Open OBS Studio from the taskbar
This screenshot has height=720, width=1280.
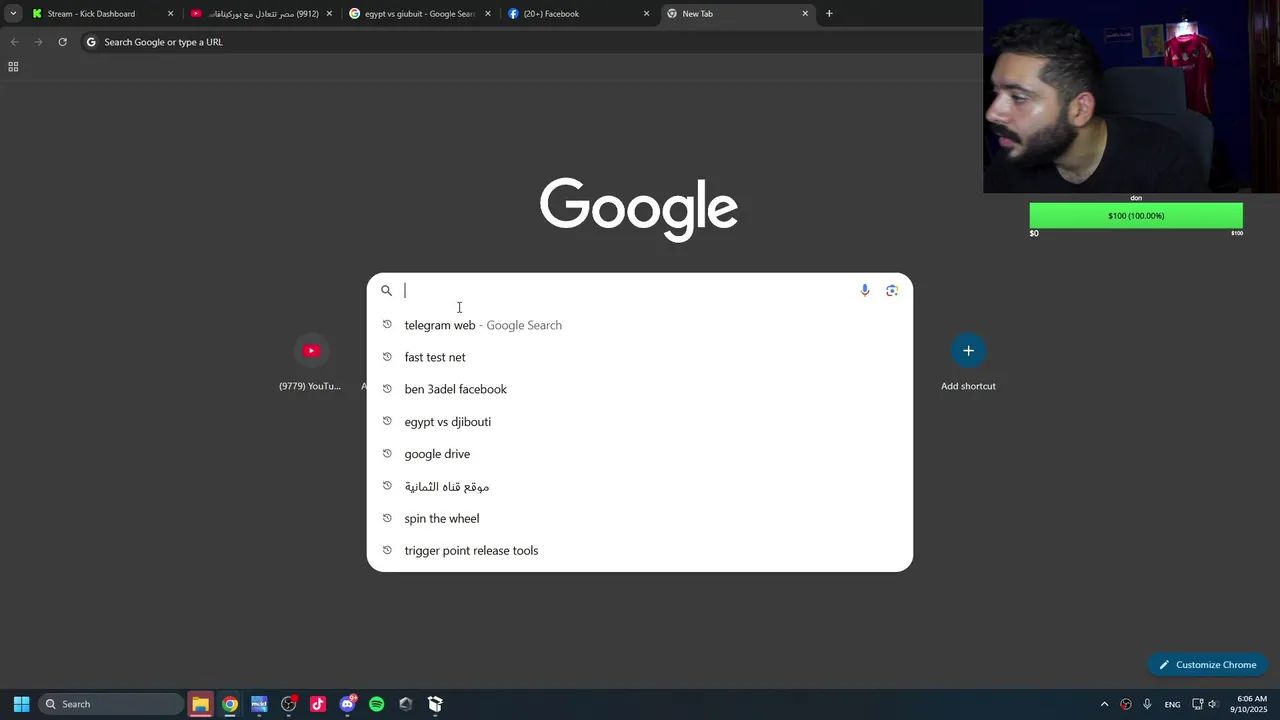(x=289, y=704)
